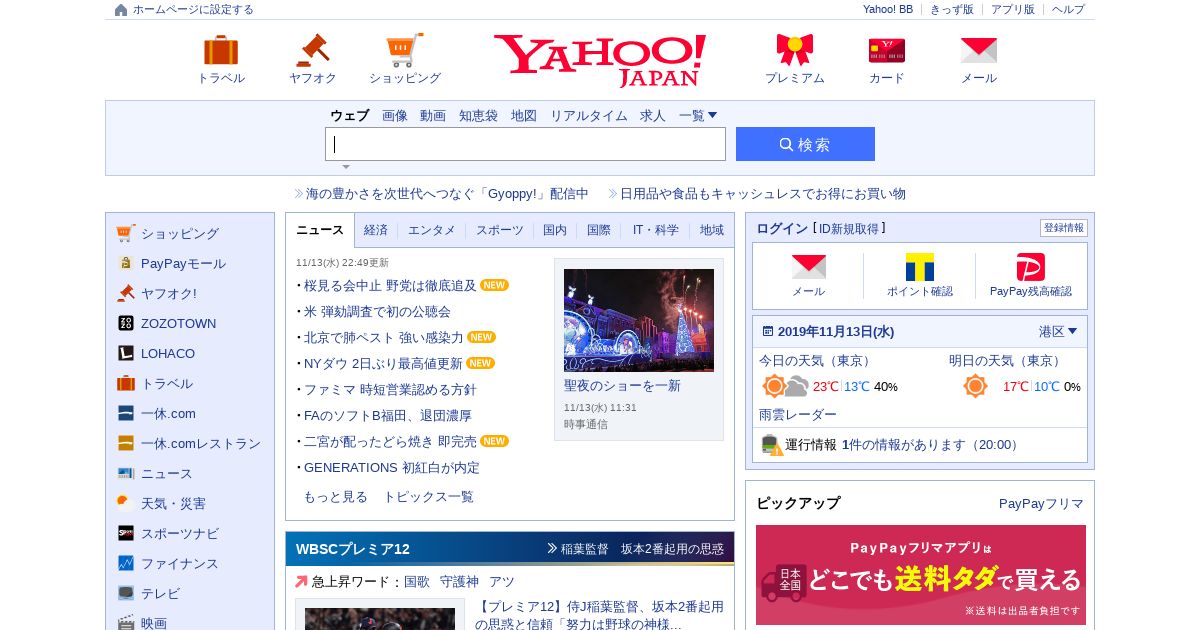Viewport: 1200px width, 630px height.
Task: Open PayPayモール in the sidebar
Action: pyautogui.click(x=183, y=263)
